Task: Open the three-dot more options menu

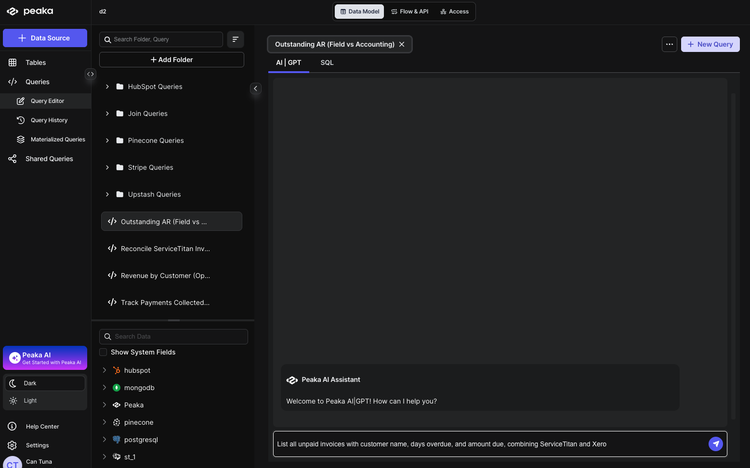Action: click(669, 44)
